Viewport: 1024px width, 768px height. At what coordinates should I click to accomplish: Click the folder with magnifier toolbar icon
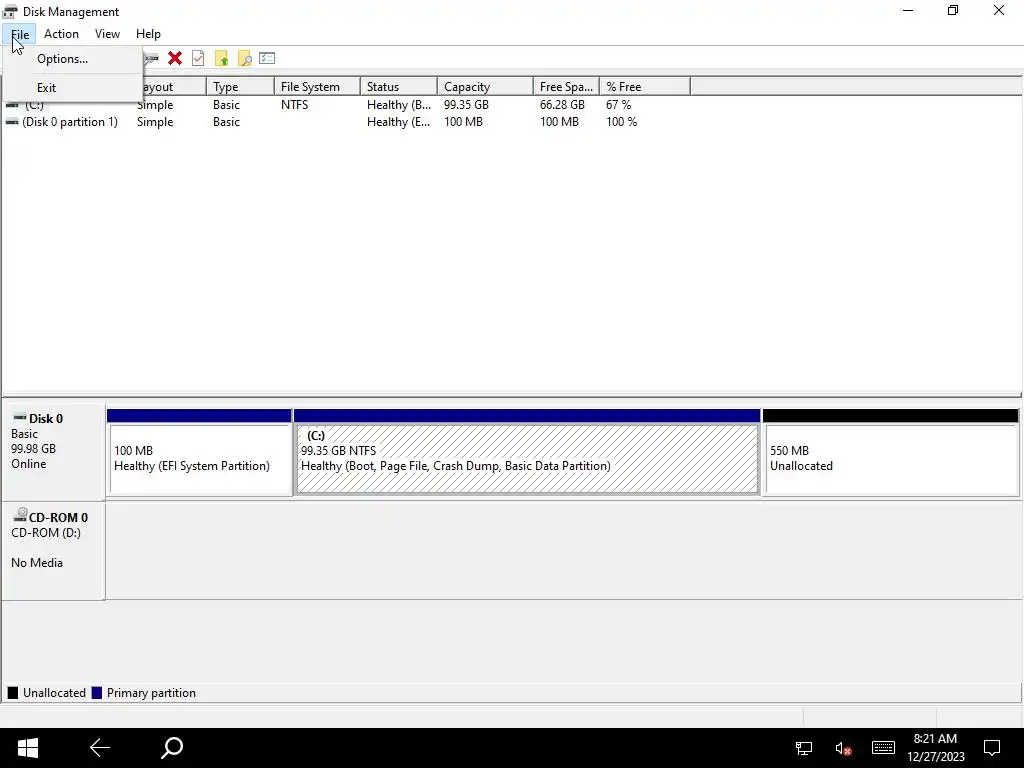coord(244,58)
